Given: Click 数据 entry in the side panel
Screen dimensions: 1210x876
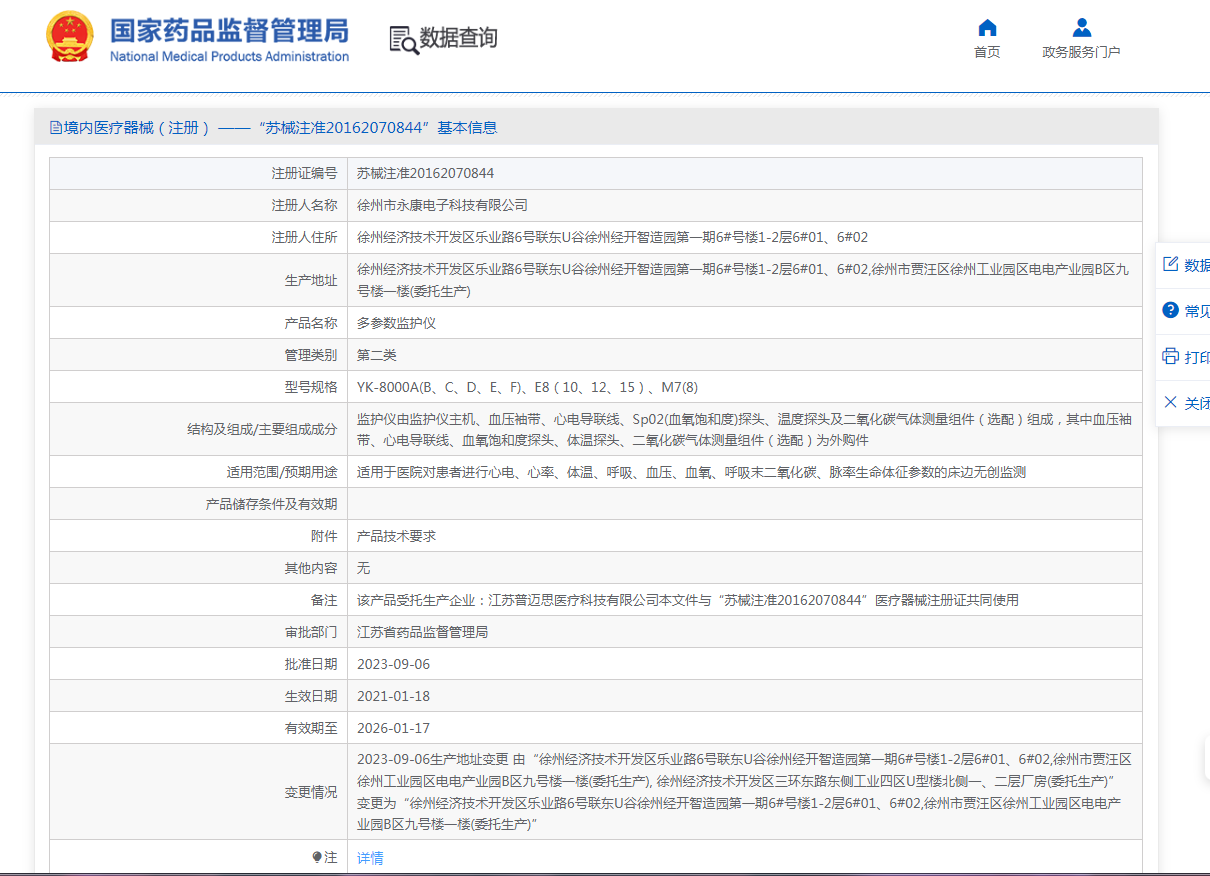Looking at the screenshot, I should point(1197,265).
